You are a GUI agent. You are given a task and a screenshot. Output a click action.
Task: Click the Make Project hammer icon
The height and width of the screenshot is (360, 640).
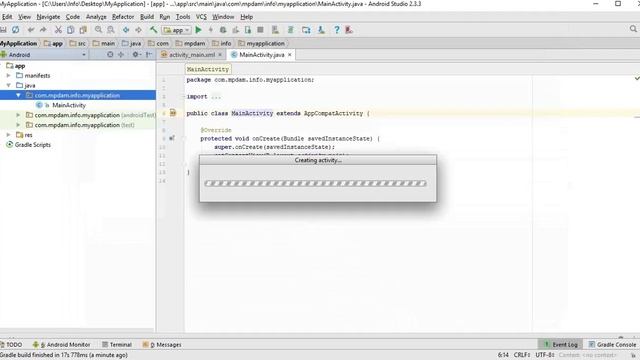click(153, 30)
